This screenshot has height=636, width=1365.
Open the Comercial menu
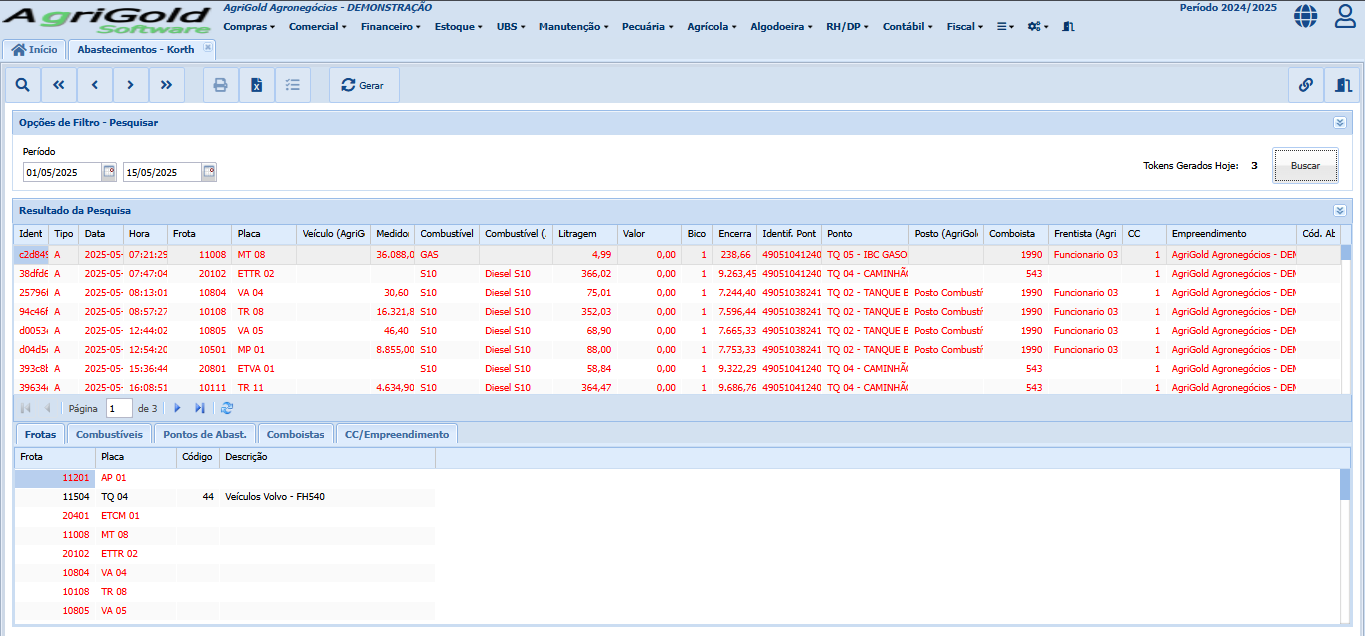(x=317, y=27)
